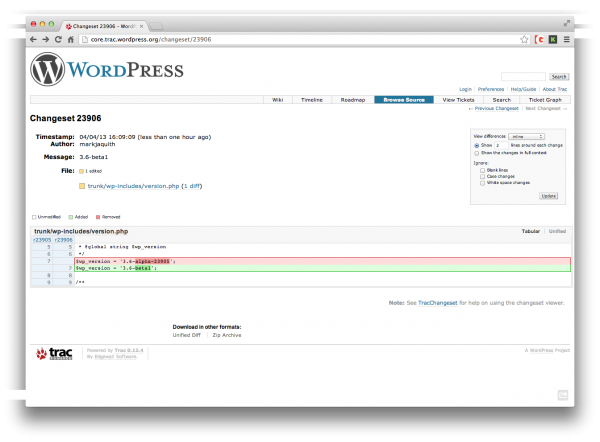Switch diff view to Tabular
This screenshot has width=600, height=442.
pos(531,231)
